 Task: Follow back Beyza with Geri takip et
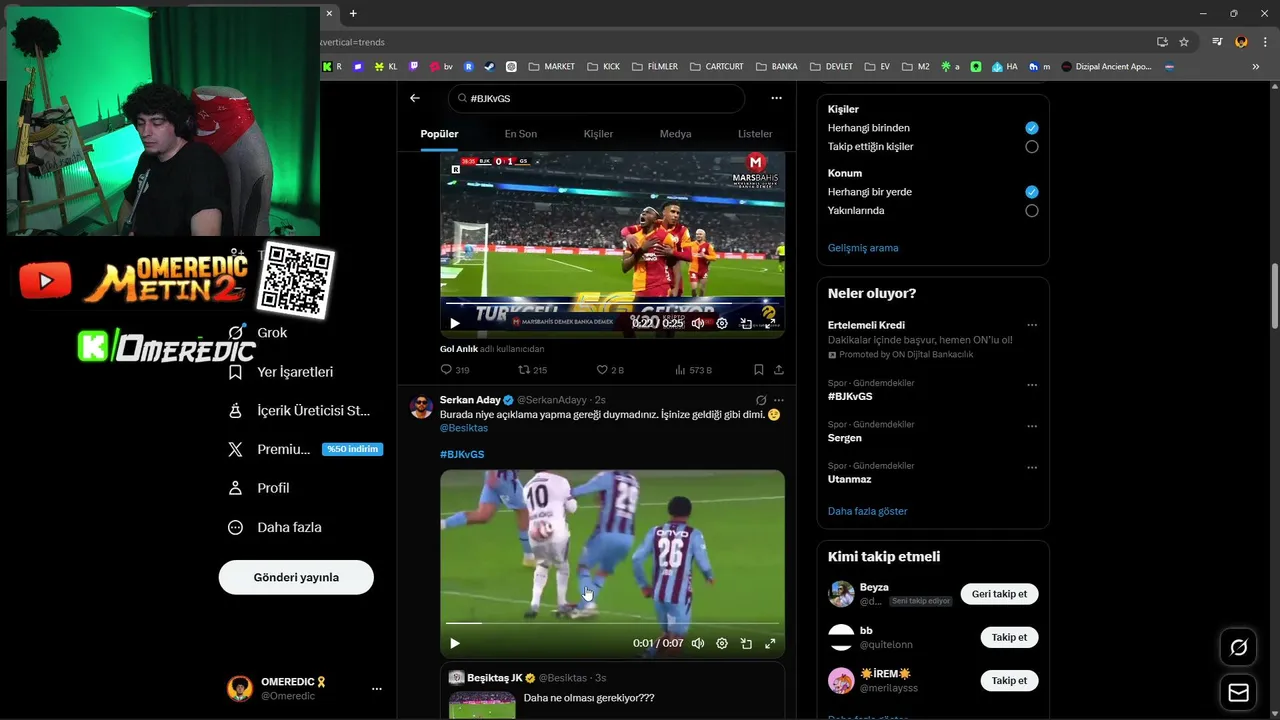[x=999, y=594]
